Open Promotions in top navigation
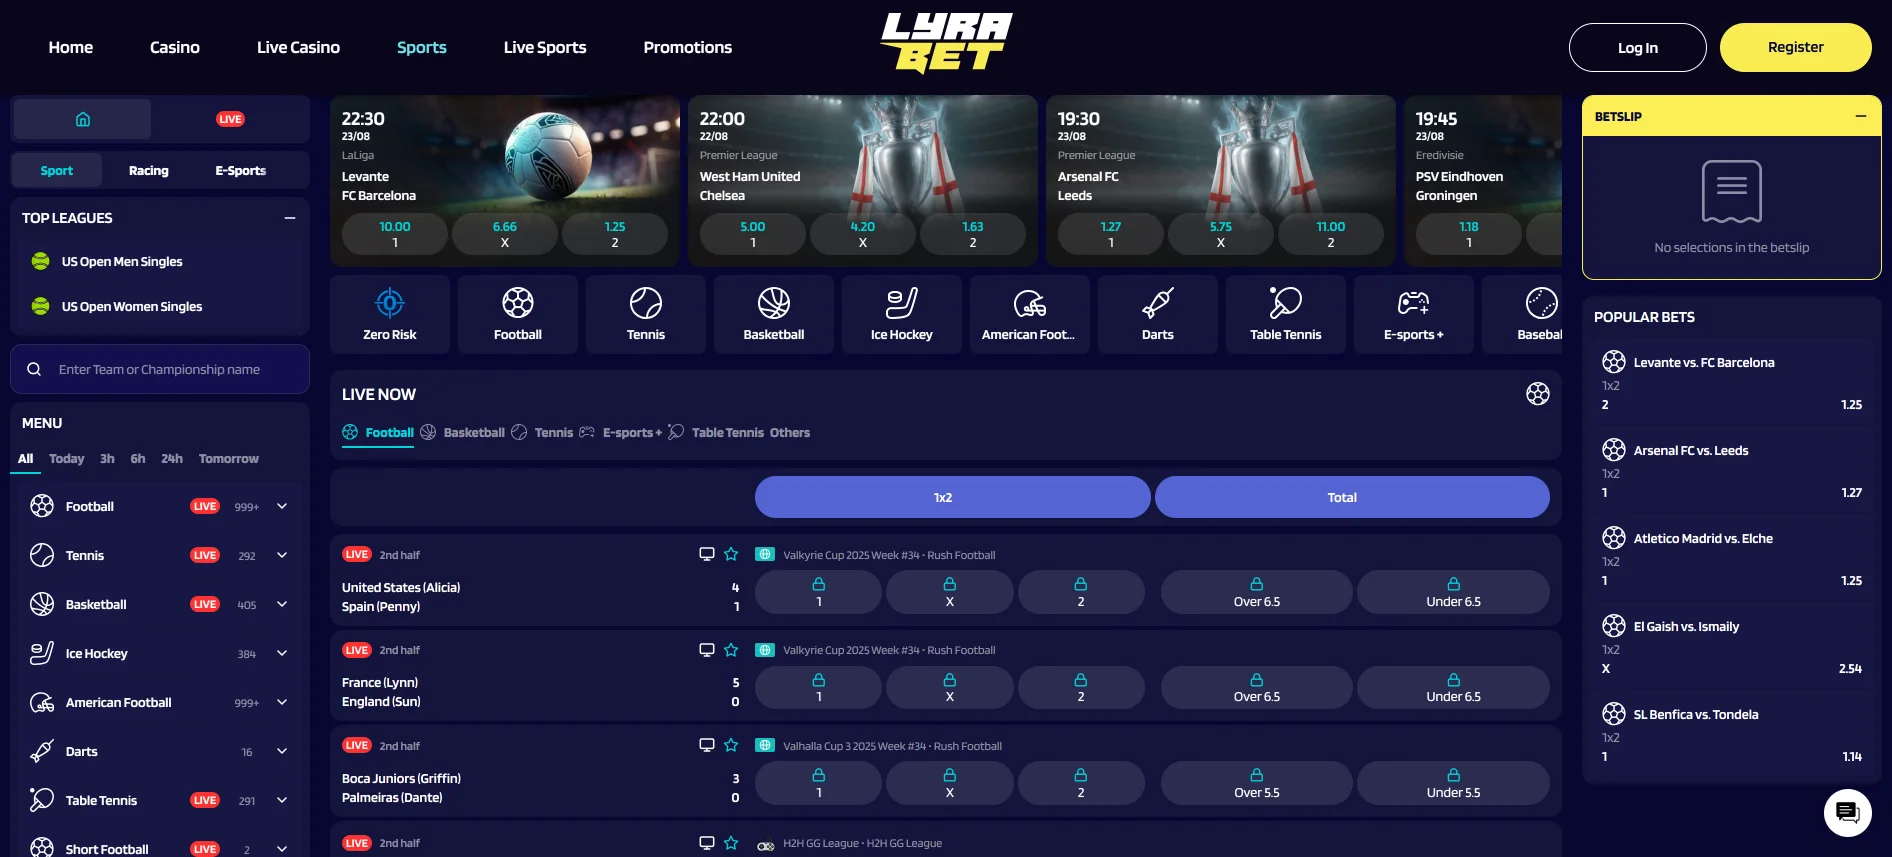 point(688,47)
